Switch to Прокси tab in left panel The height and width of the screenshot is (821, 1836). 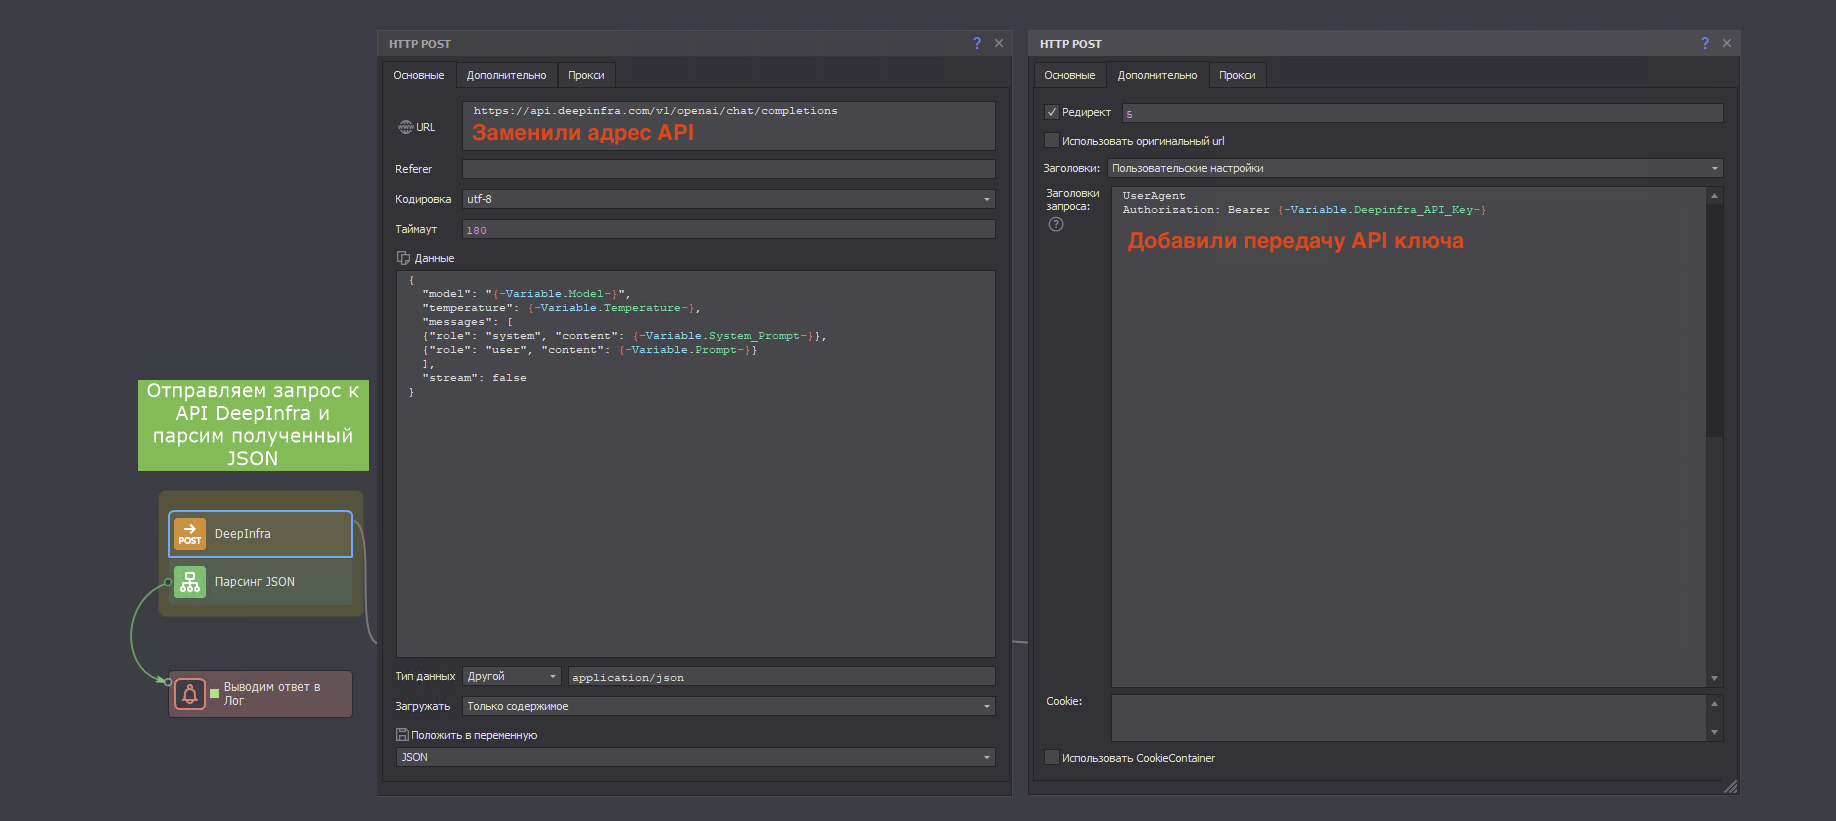point(586,75)
